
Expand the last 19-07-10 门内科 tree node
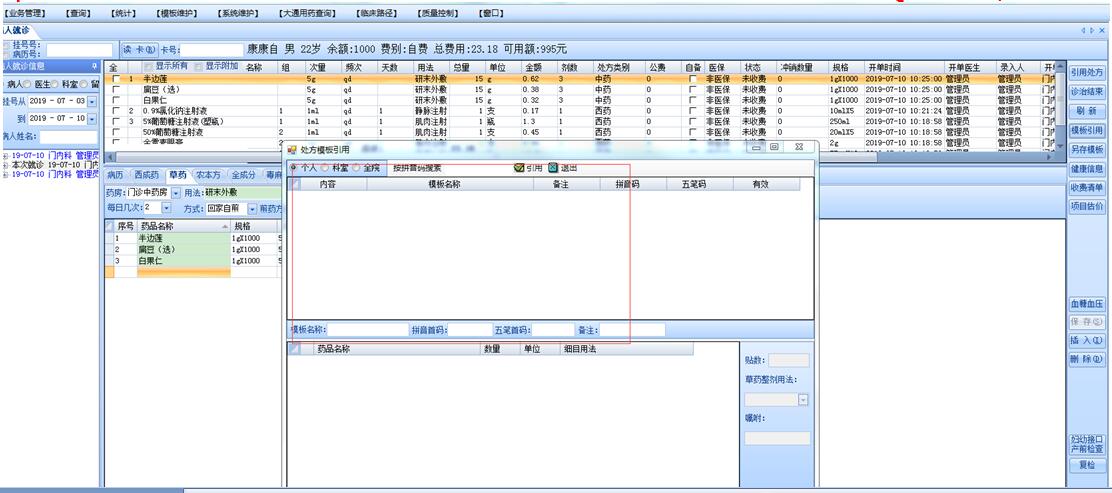[x=6, y=174]
